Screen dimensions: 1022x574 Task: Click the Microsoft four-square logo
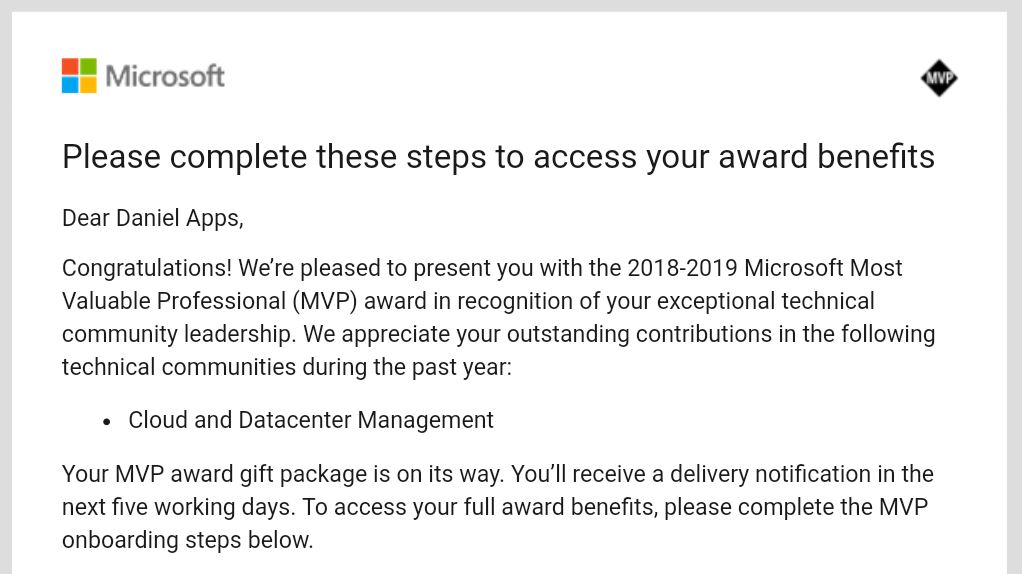coord(79,76)
